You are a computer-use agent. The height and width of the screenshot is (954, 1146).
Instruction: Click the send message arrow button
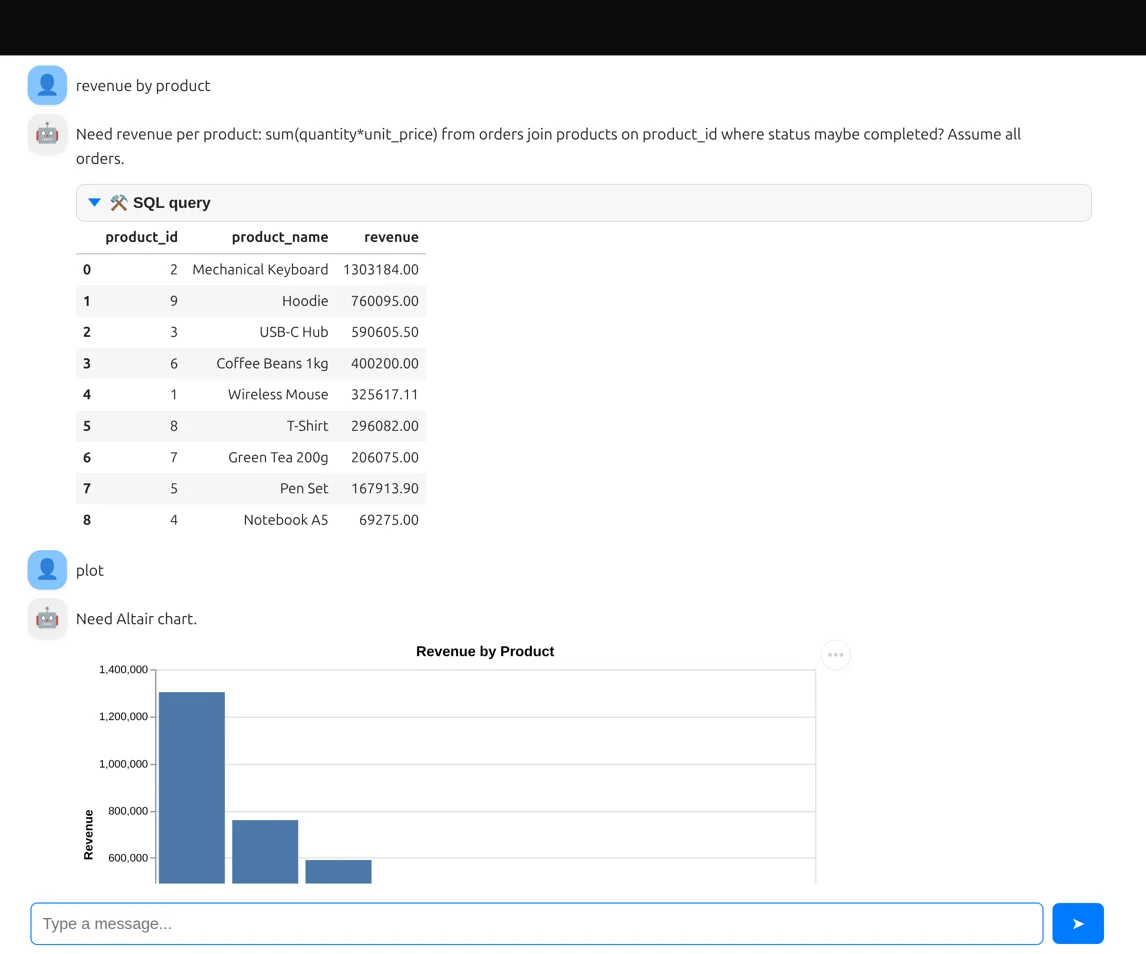coord(1077,923)
